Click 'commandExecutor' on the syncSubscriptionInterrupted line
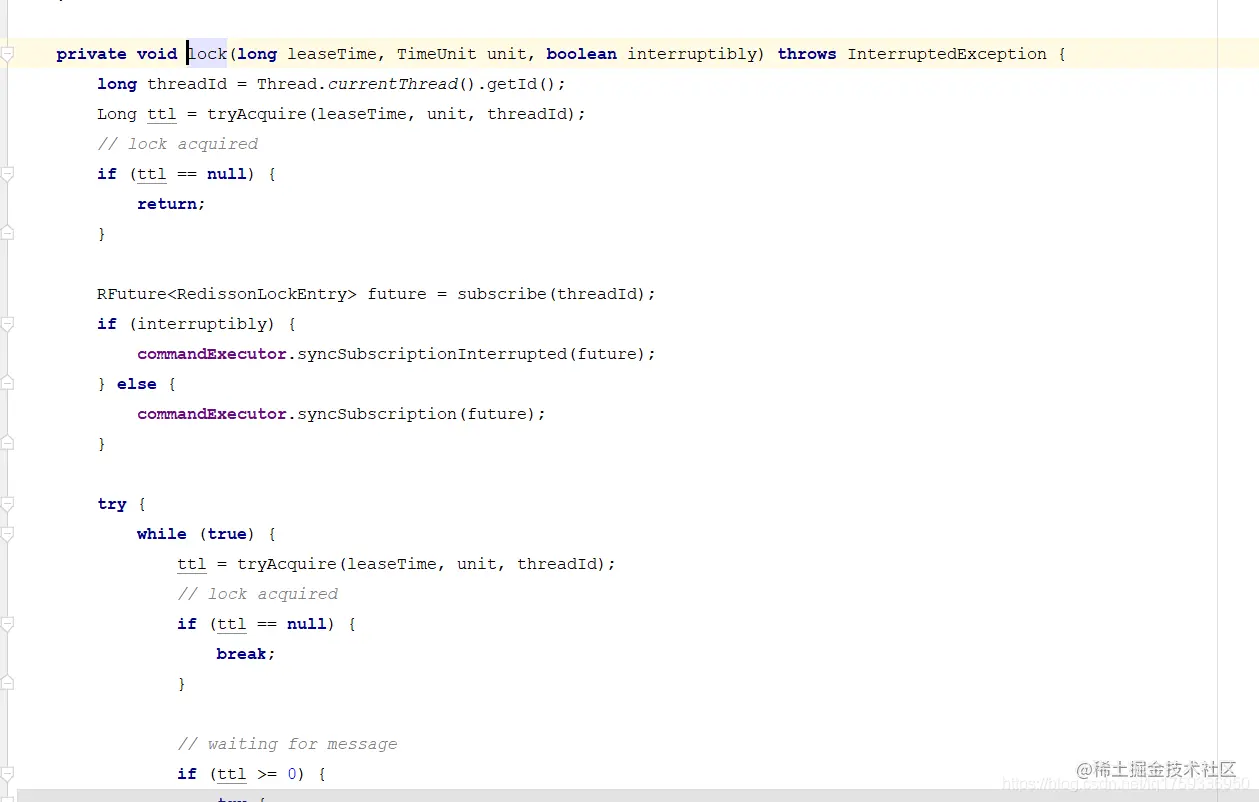The height and width of the screenshot is (802, 1259). click(212, 354)
